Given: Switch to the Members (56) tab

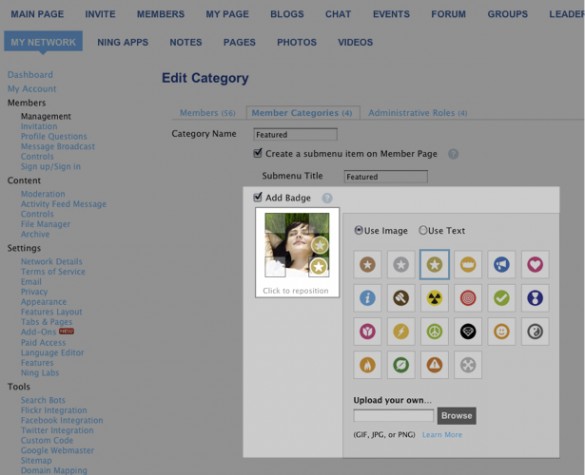Looking at the screenshot, I should tap(207, 113).
